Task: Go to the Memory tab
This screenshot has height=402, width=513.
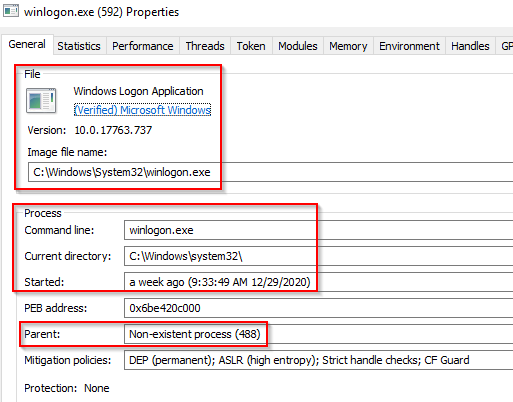Action: pos(348,46)
